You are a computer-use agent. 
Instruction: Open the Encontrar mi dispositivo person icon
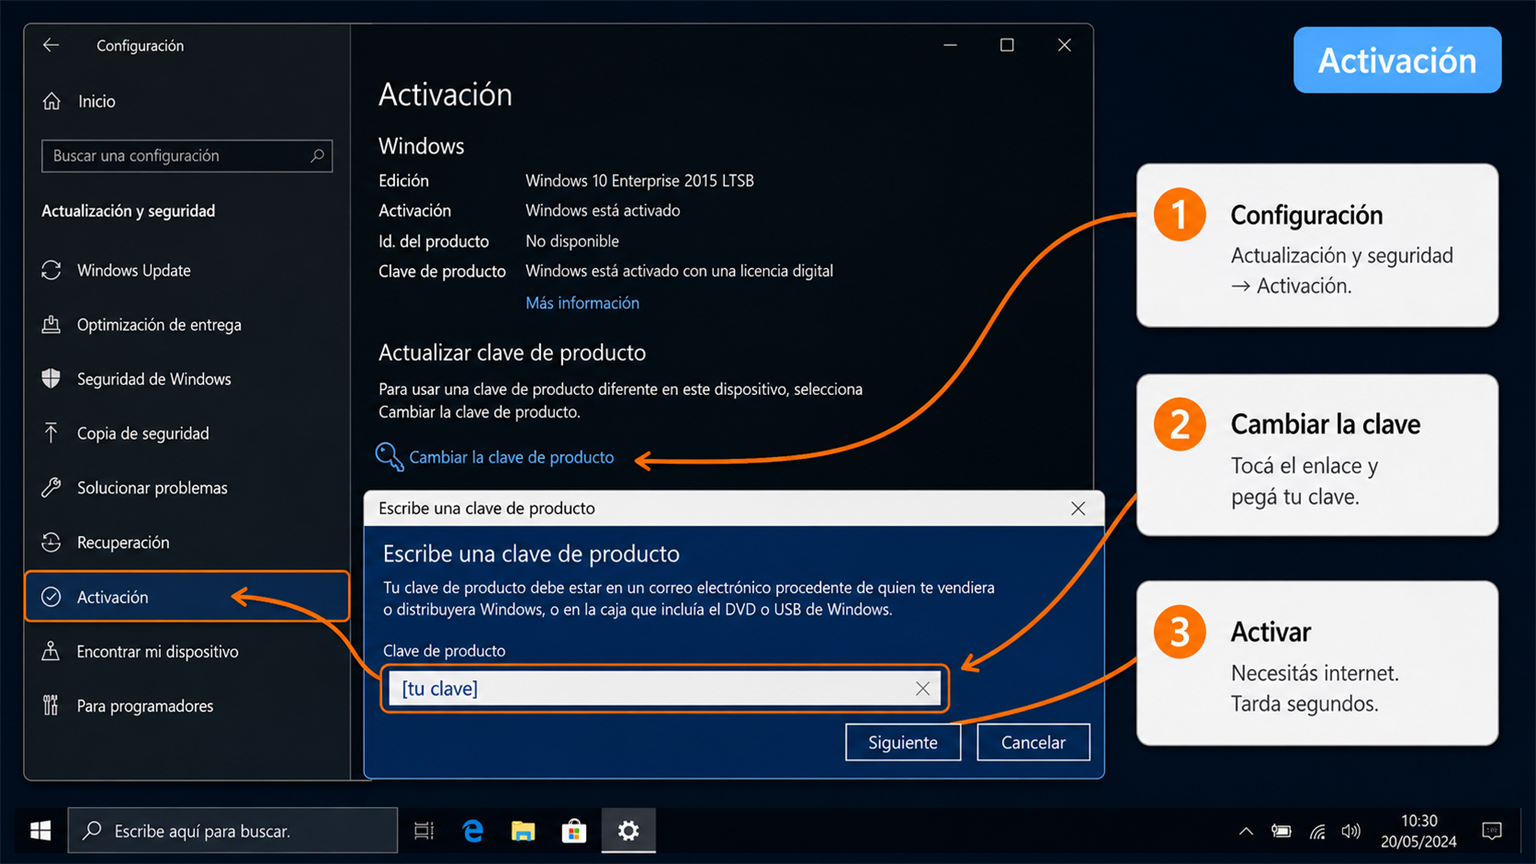(x=51, y=651)
